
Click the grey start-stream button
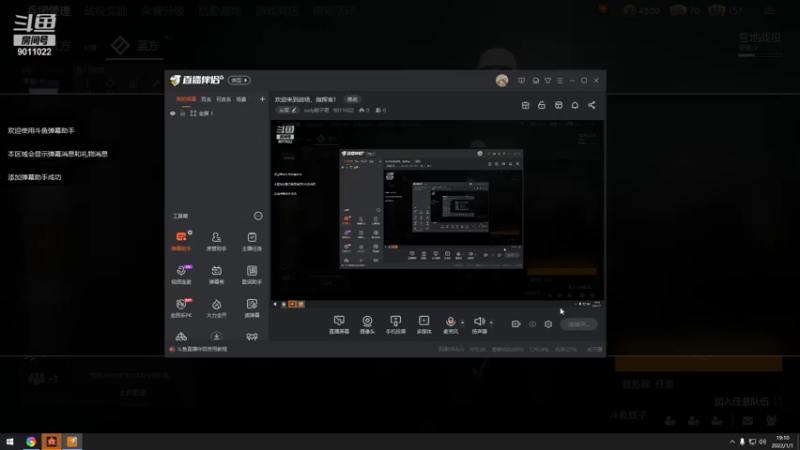tap(579, 324)
